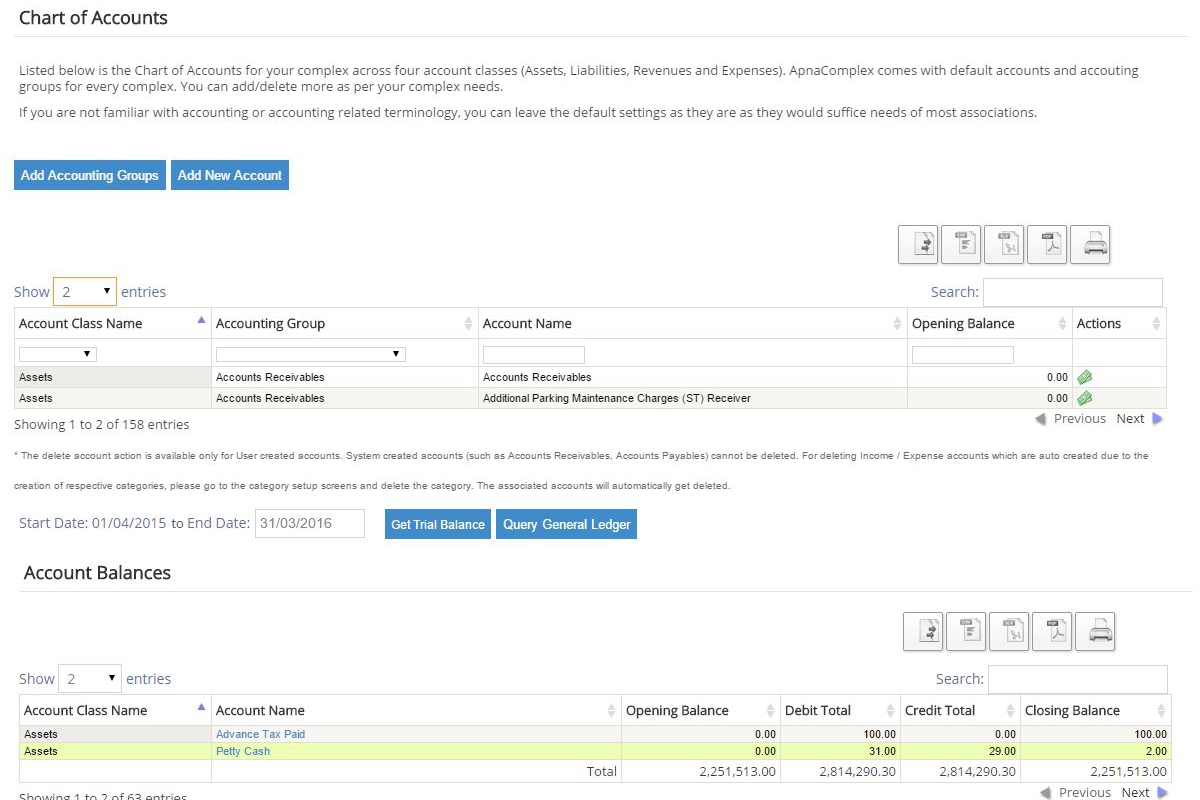Sort by the Opening Balance column
The width and height of the screenshot is (1200, 800).
[x=963, y=323]
